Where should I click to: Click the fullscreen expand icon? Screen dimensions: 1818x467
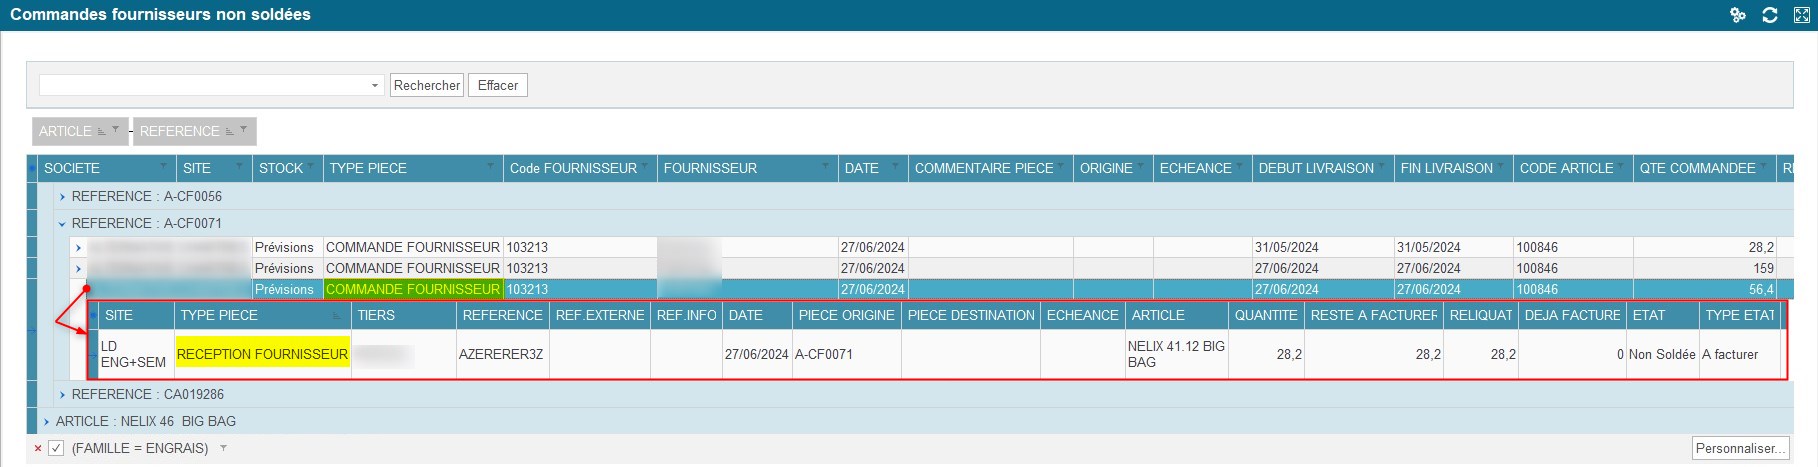click(x=1801, y=15)
